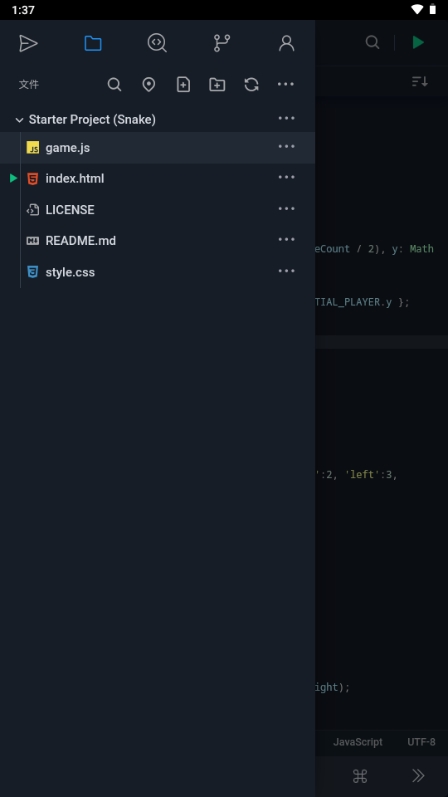Click the editor search icon

click(x=373, y=43)
